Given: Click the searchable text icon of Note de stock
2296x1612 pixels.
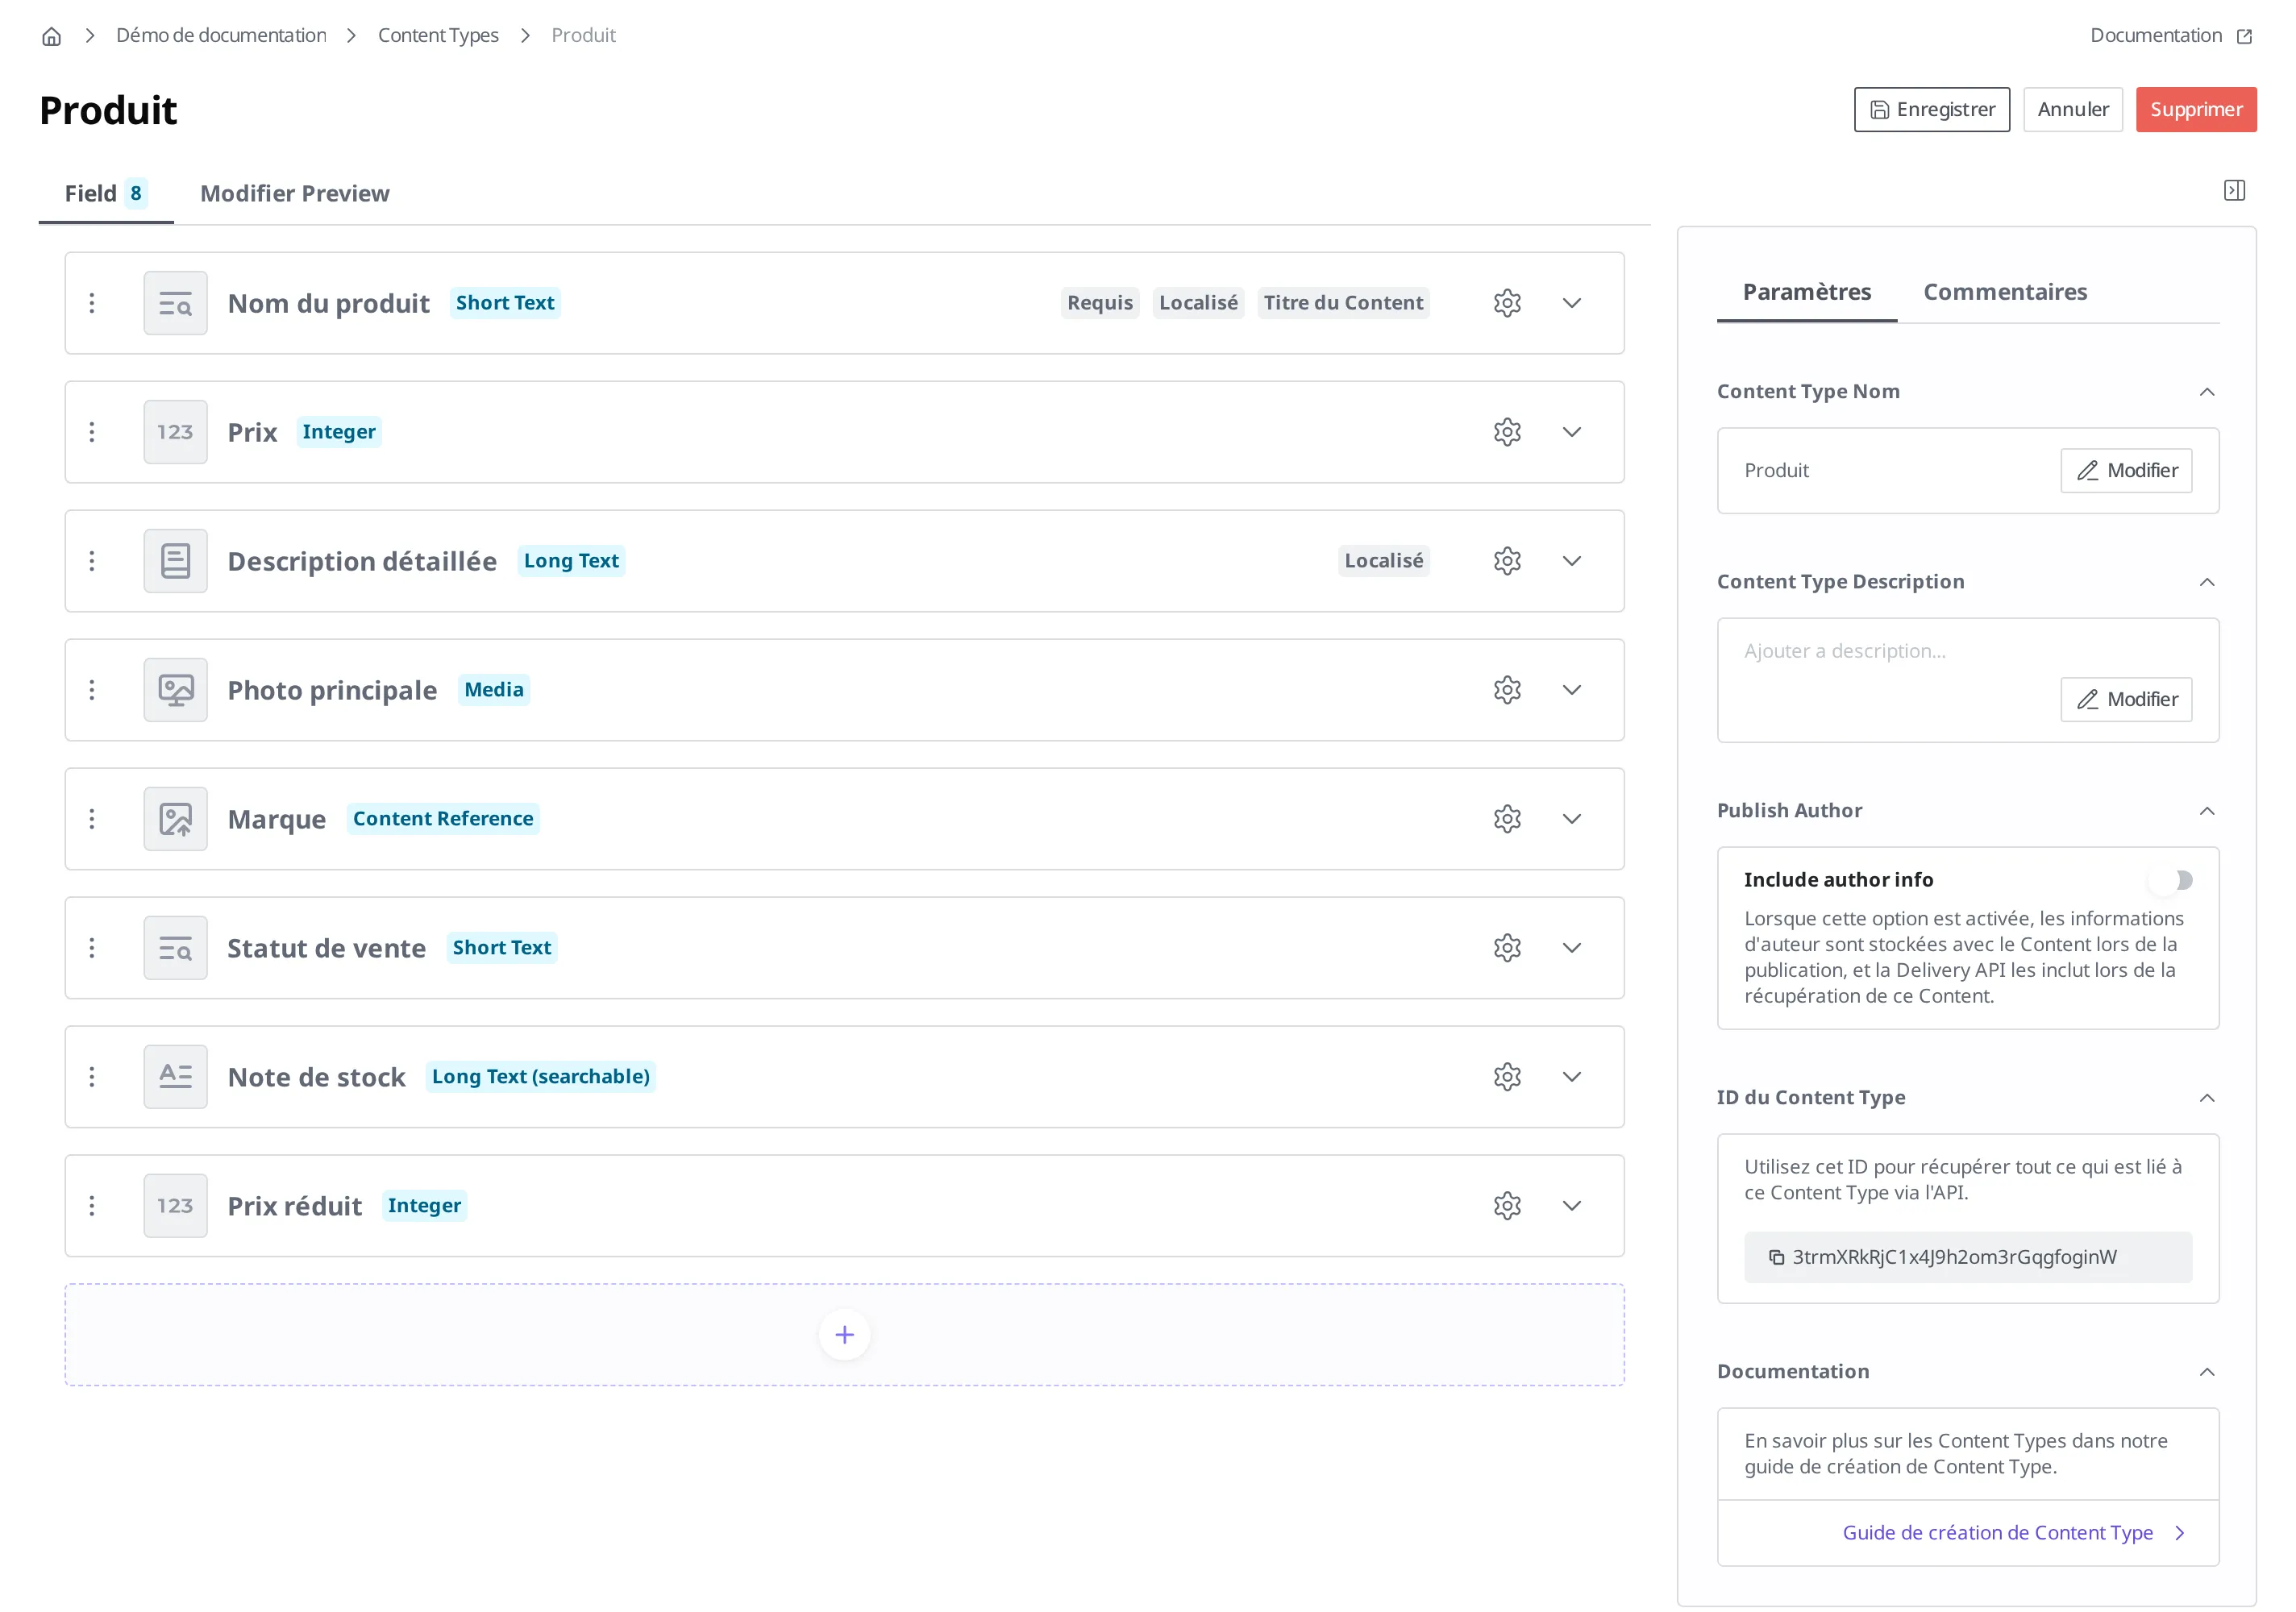Looking at the screenshot, I should click(176, 1077).
